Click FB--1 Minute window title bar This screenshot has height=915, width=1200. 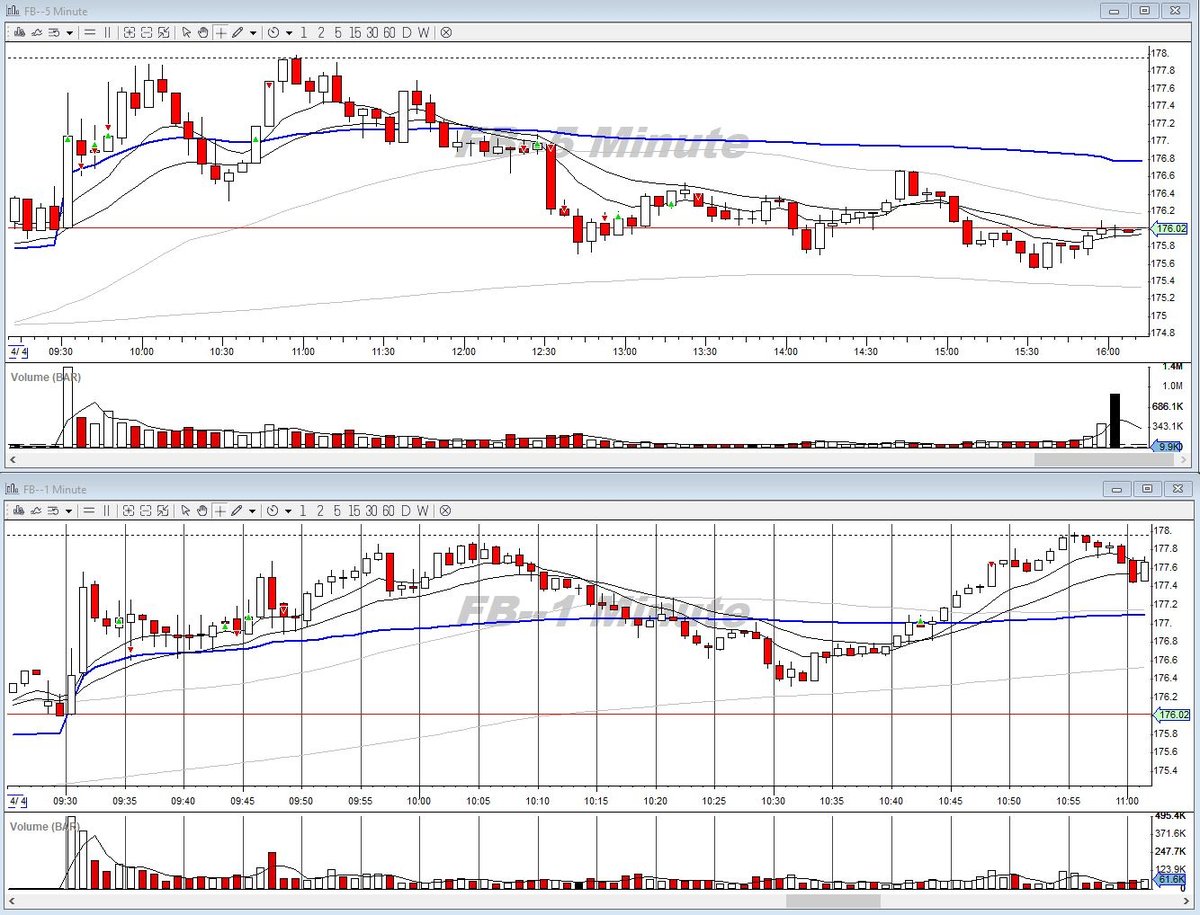(600, 489)
